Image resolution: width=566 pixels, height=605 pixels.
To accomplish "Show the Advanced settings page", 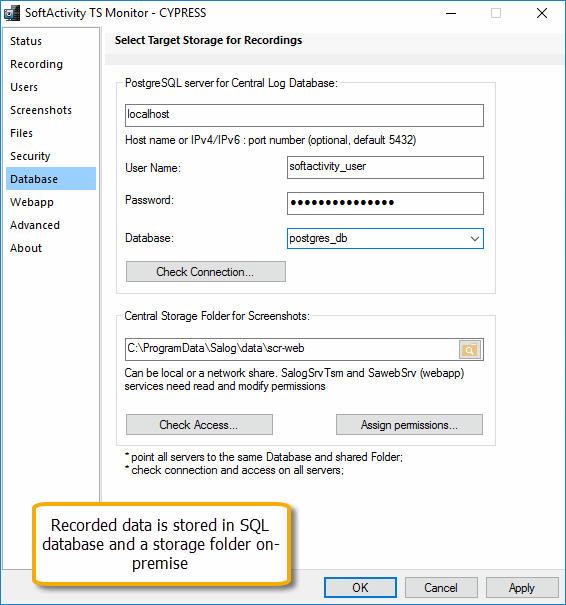I will (35, 225).
